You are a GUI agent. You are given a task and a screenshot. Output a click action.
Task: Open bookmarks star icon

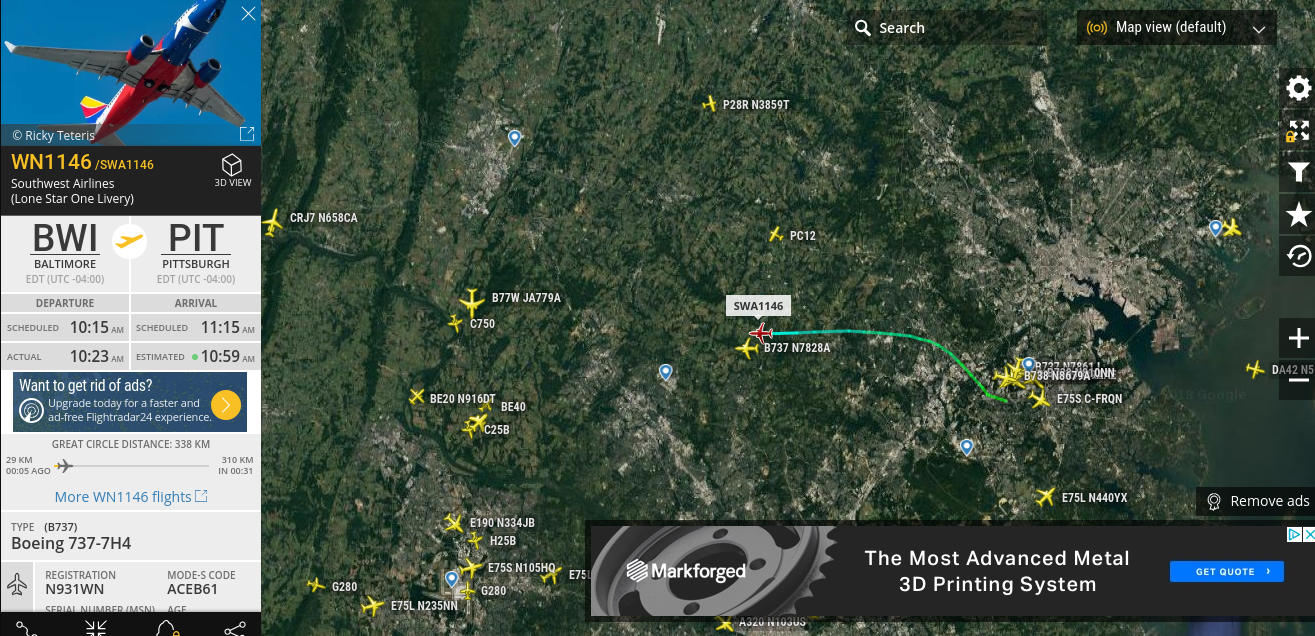point(1298,214)
